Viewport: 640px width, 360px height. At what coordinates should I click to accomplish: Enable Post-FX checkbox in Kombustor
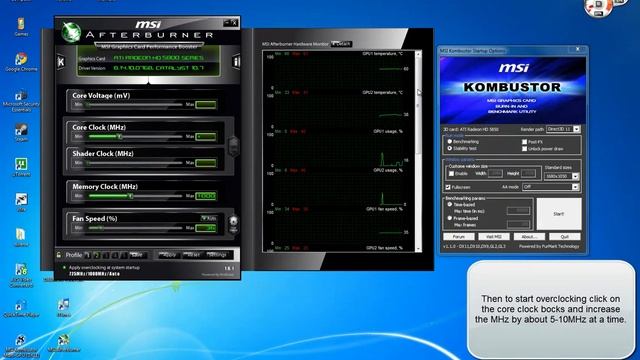[x=524, y=142]
